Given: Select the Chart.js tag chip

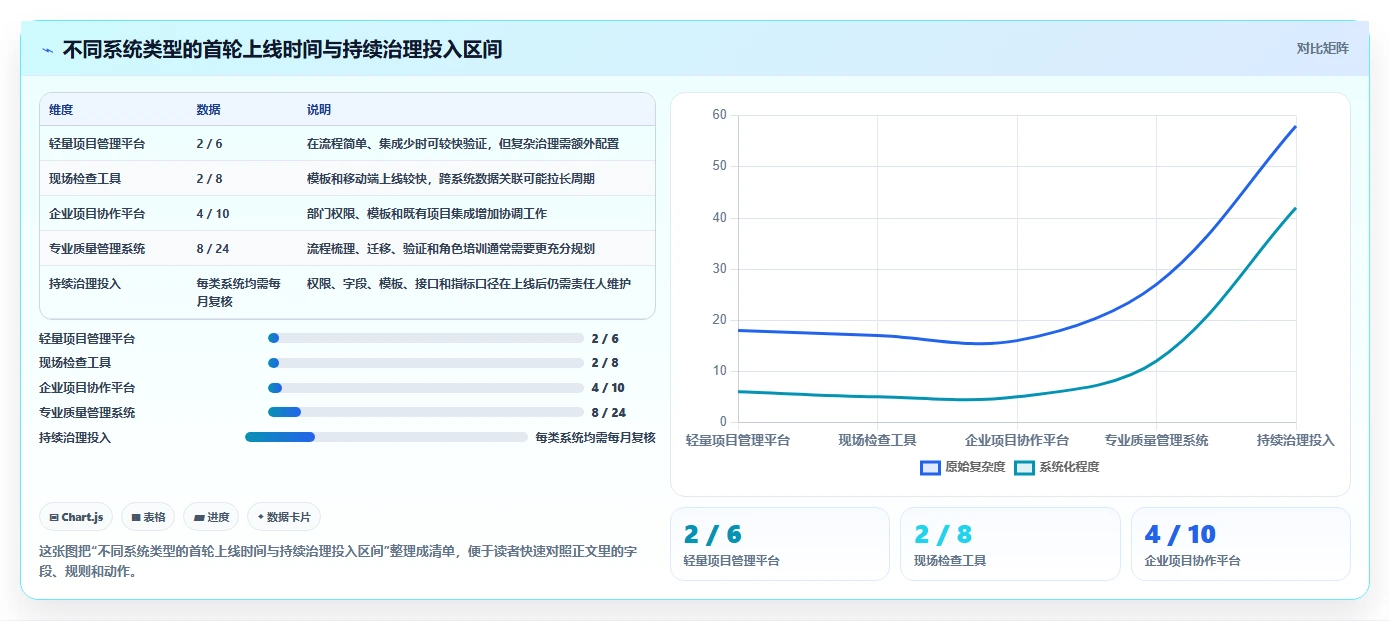Looking at the screenshot, I should click(x=77, y=517).
